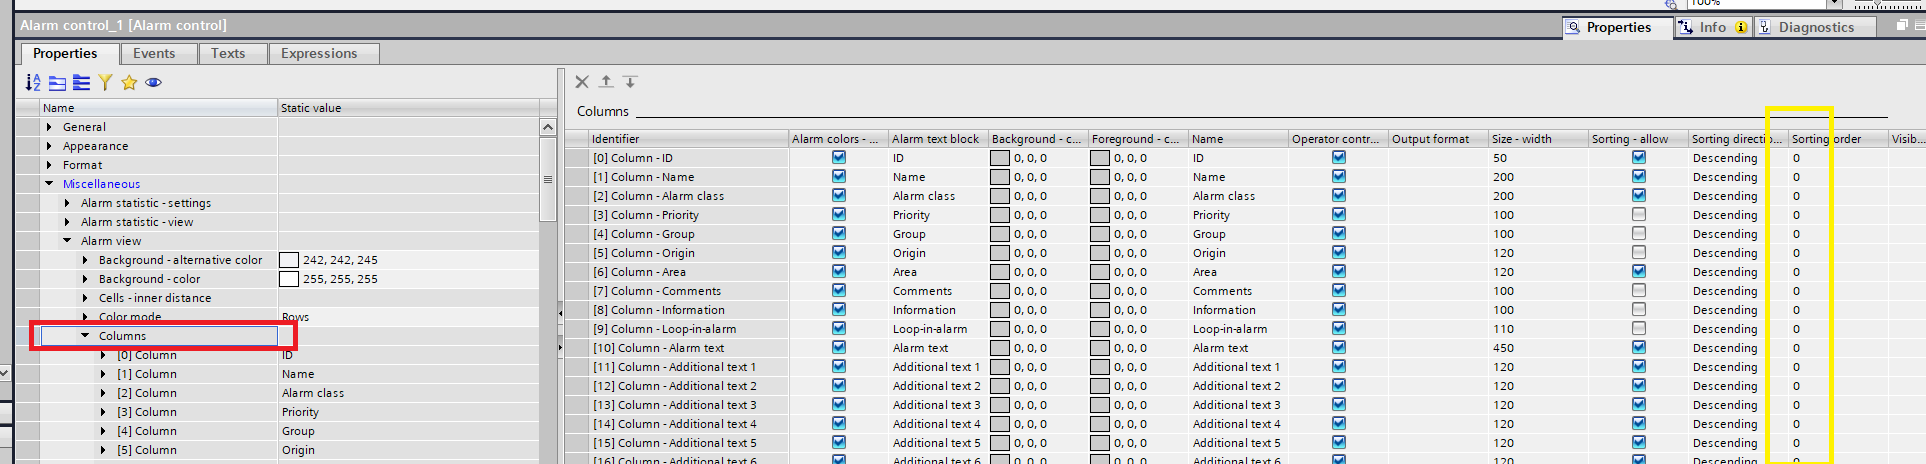Toggle Alarm colors checkbox for Column - Alarm text
Screen dimensions: 1926x464
point(839,347)
